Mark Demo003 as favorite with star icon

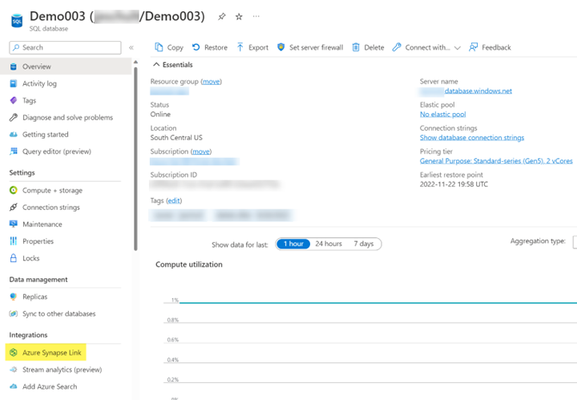click(x=239, y=17)
